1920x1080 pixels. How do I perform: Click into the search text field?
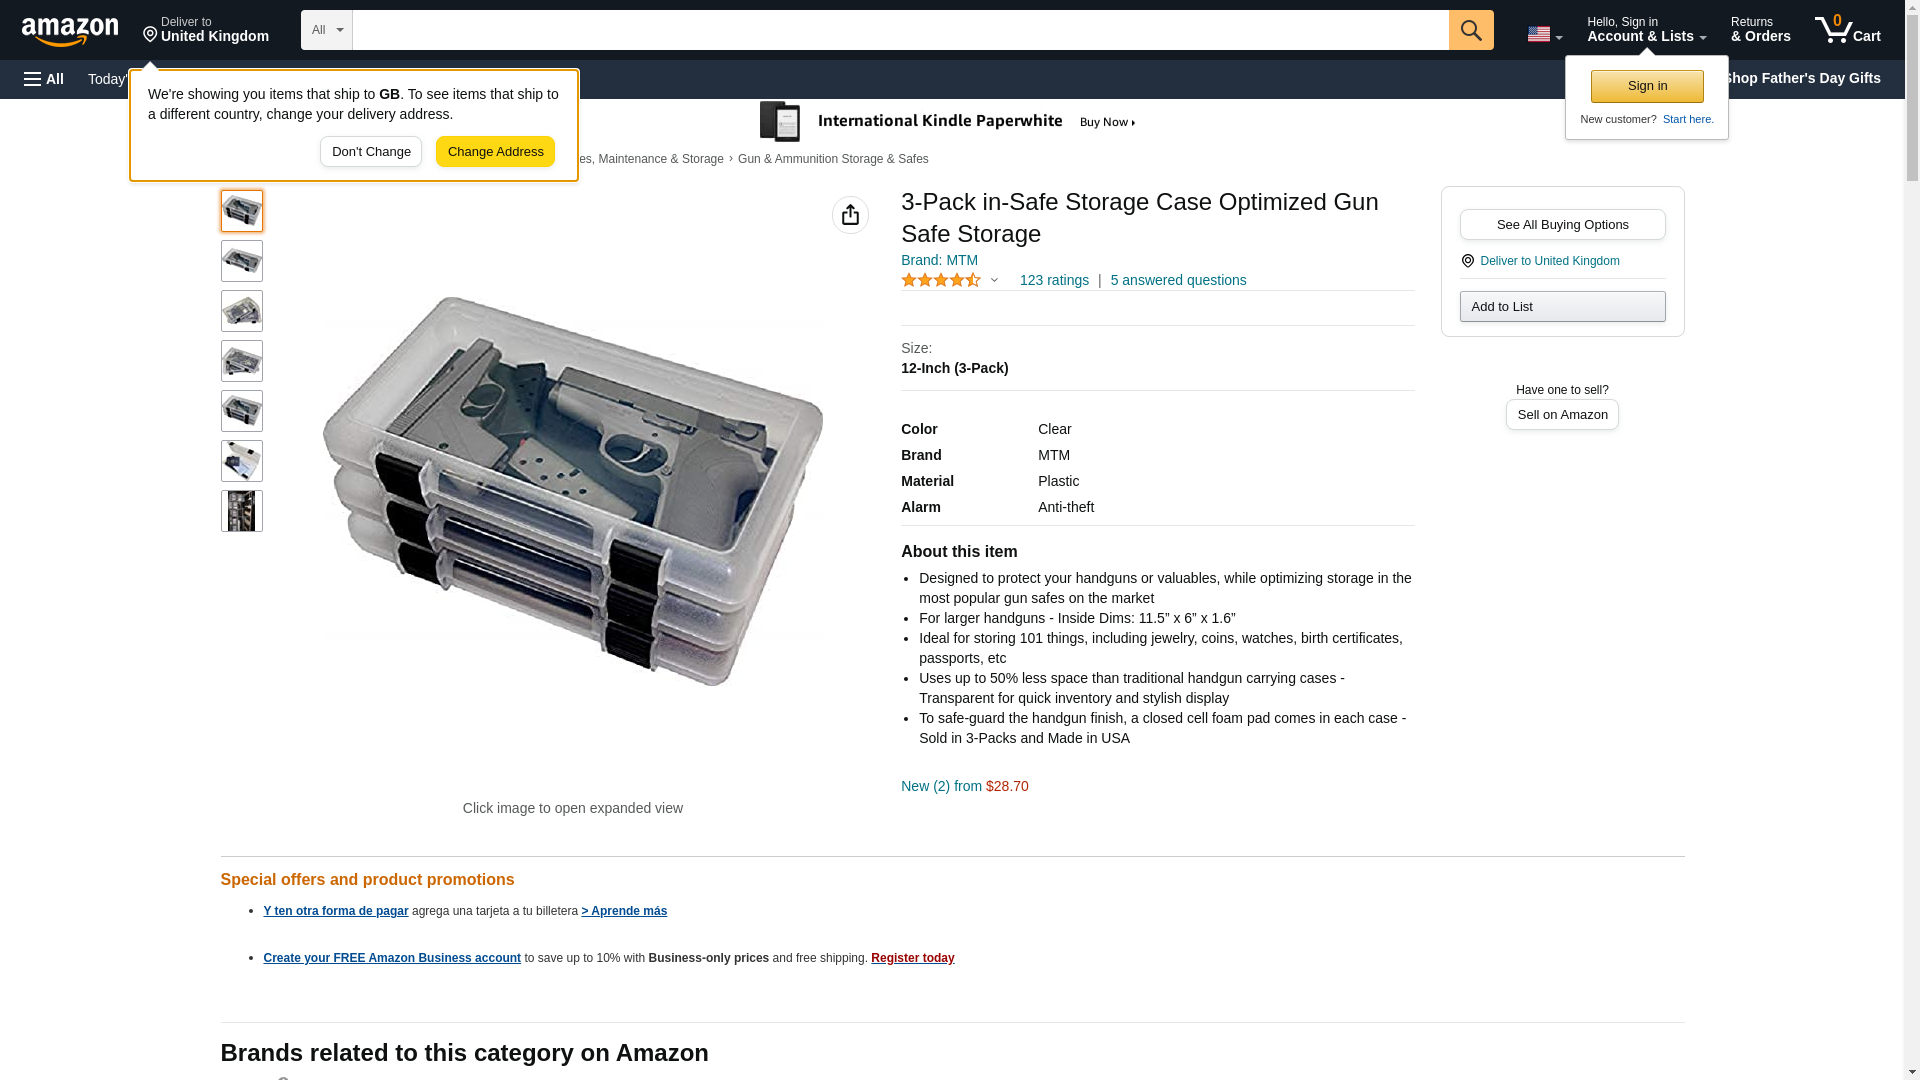900,30
